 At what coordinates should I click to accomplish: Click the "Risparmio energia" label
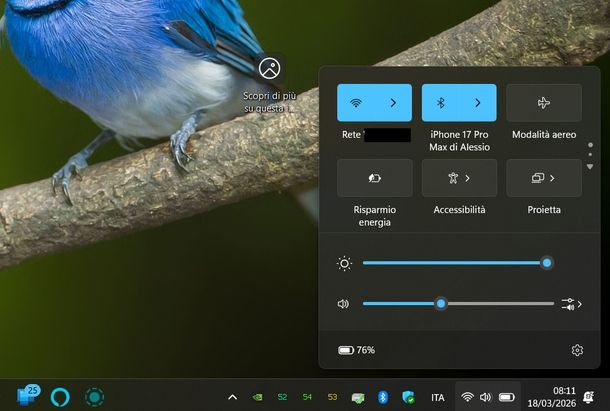click(375, 216)
